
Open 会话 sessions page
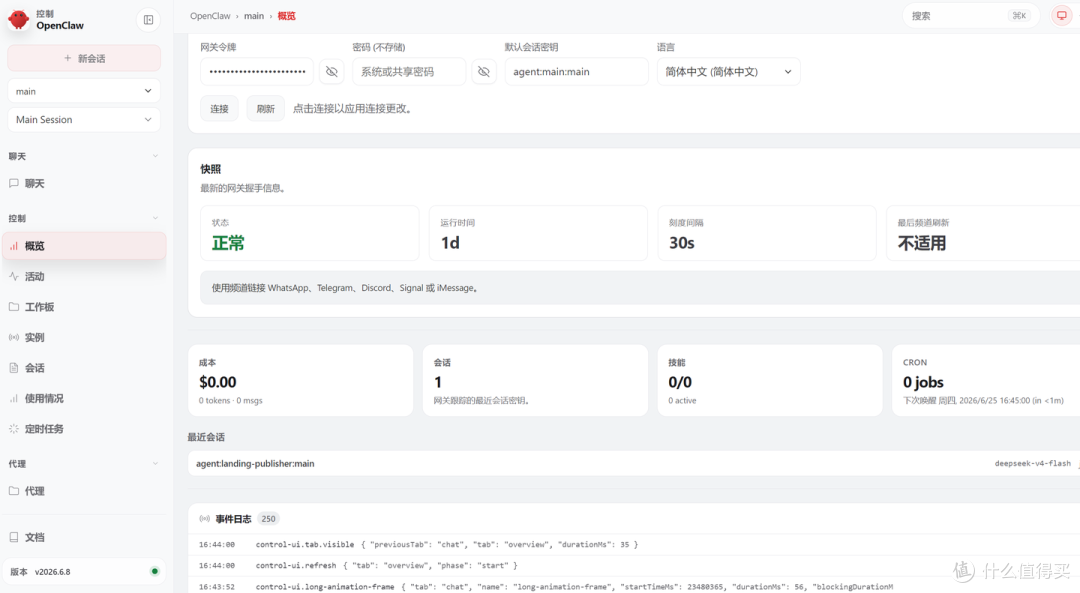pyautogui.click(x=84, y=368)
